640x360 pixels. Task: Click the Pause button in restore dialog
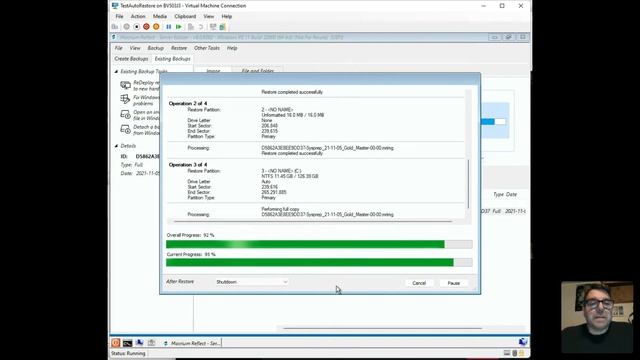pos(453,283)
